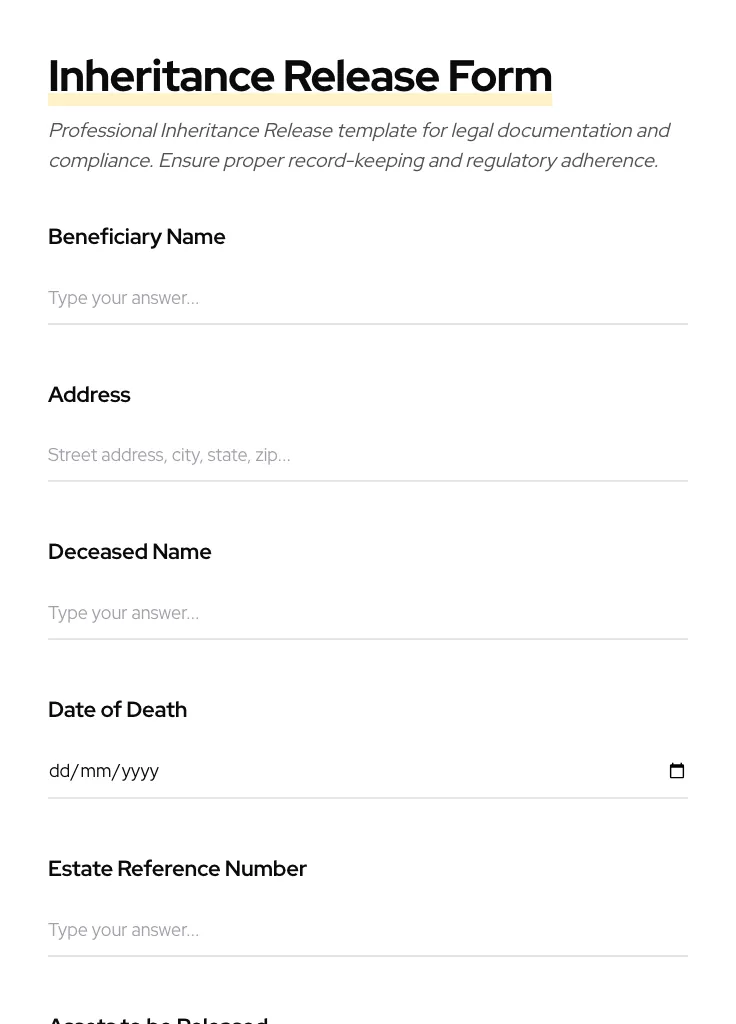Viewport: 736px width, 1024px height.
Task: Click the underline below Beneficiary Name field
Action: point(368,324)
